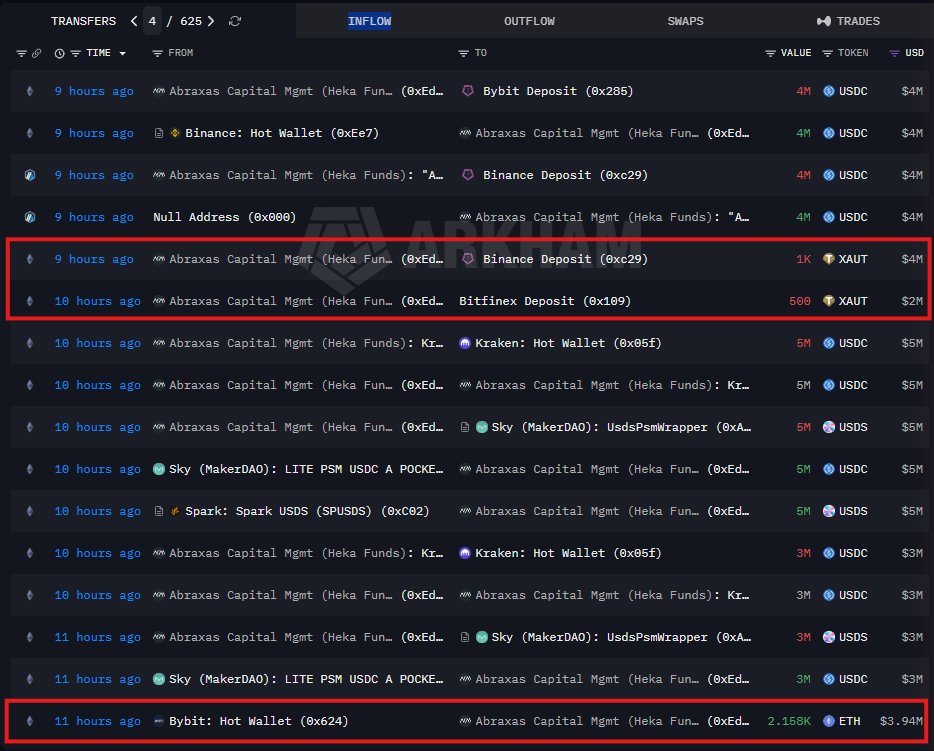Click deposit tag icon beside Bybit Deposit (0x285)
Screen dimensions: 934x751
pyautogui.click(x=468, y=91)
